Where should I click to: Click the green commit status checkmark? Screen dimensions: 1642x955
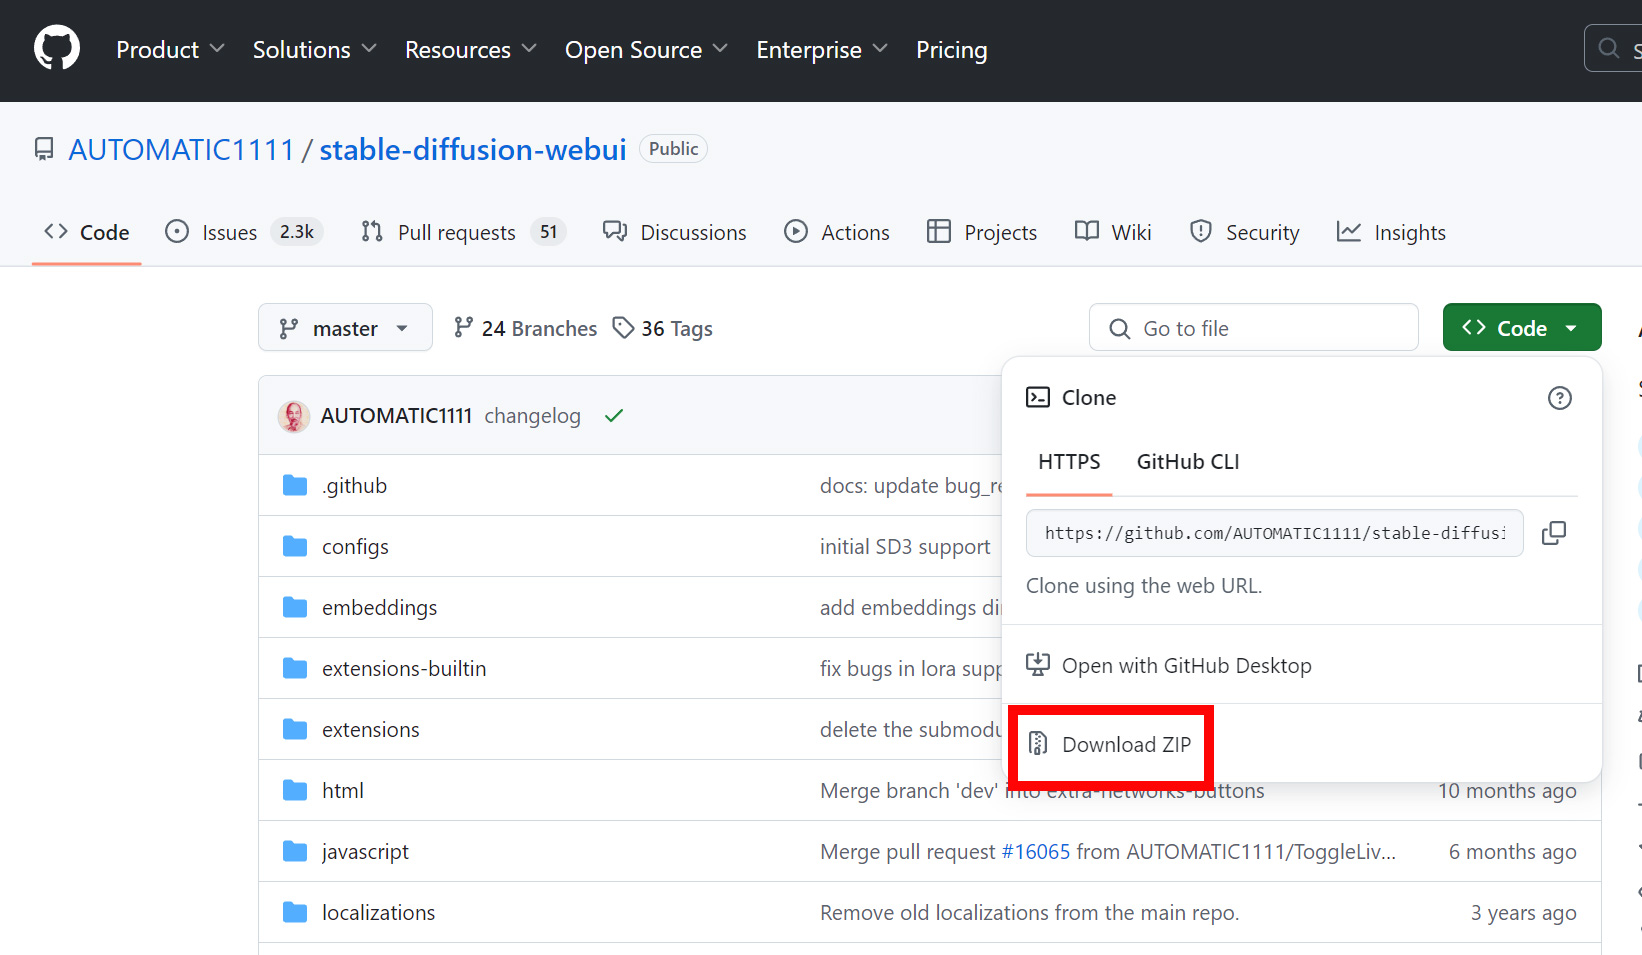tap(614, 416)
